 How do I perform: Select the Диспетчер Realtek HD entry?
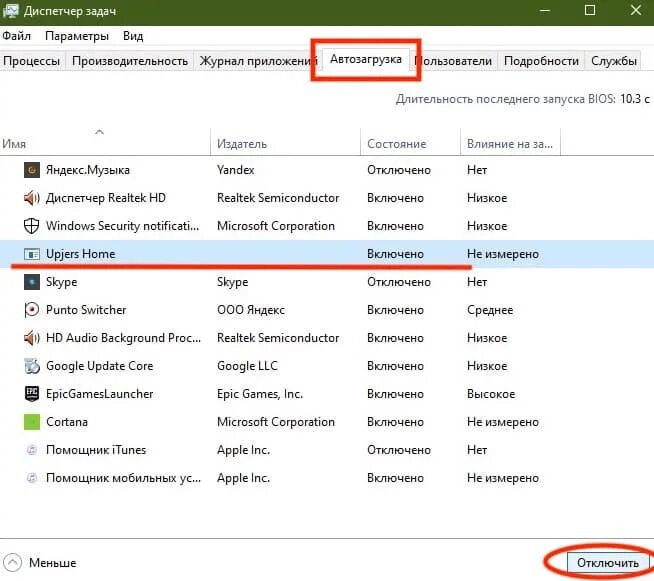pos(106,198)
